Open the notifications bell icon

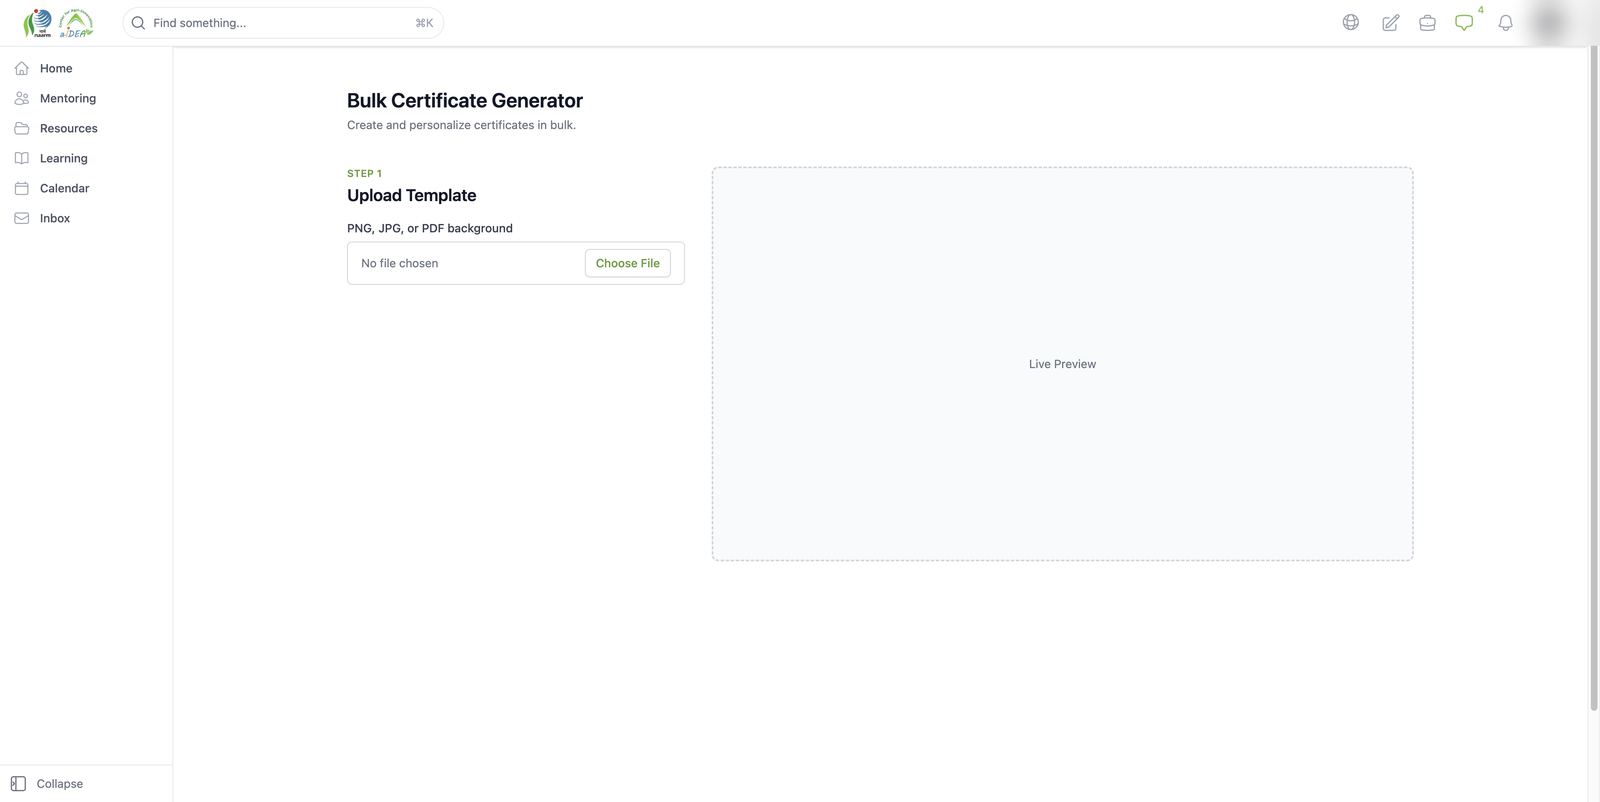(x=1506, y=22)
